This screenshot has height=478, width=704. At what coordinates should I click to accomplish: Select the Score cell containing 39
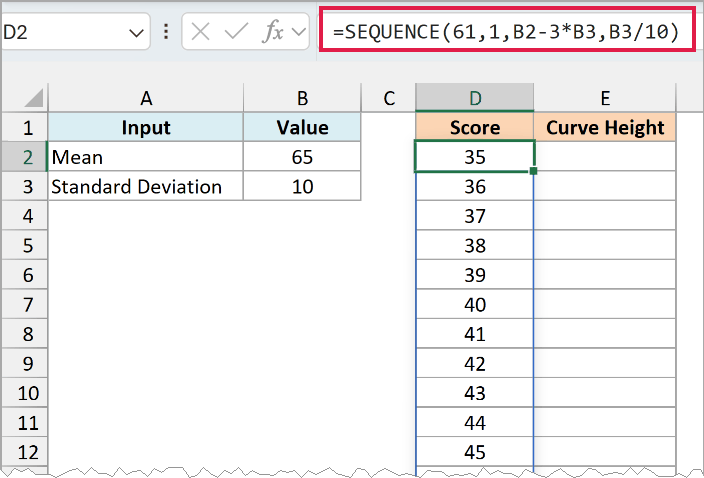475,275
